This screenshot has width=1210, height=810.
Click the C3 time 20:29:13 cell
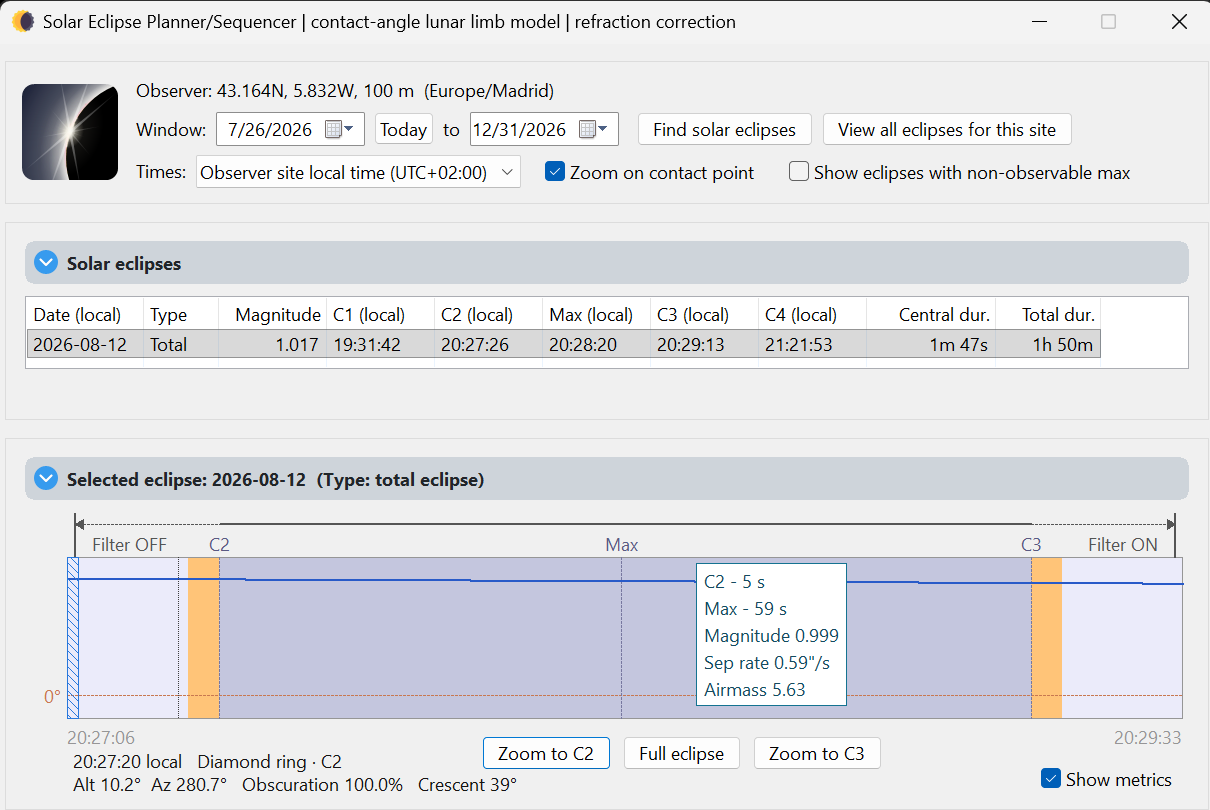pos(704,345)
